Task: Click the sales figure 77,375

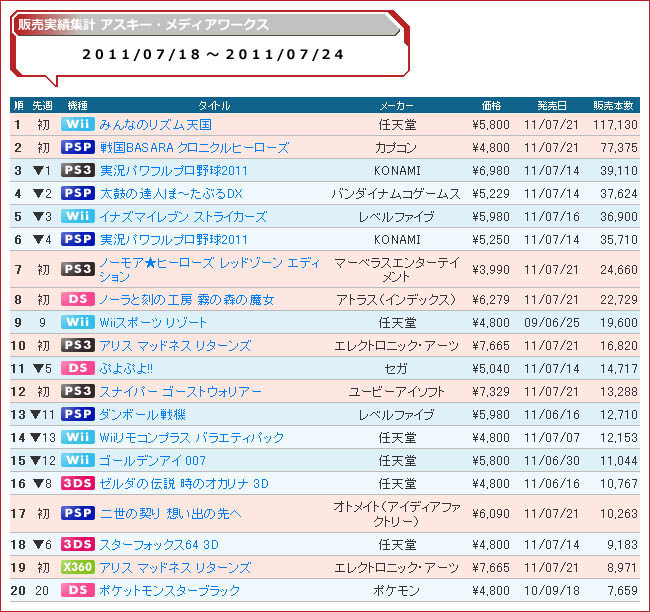Action: (x=619, y=148)
